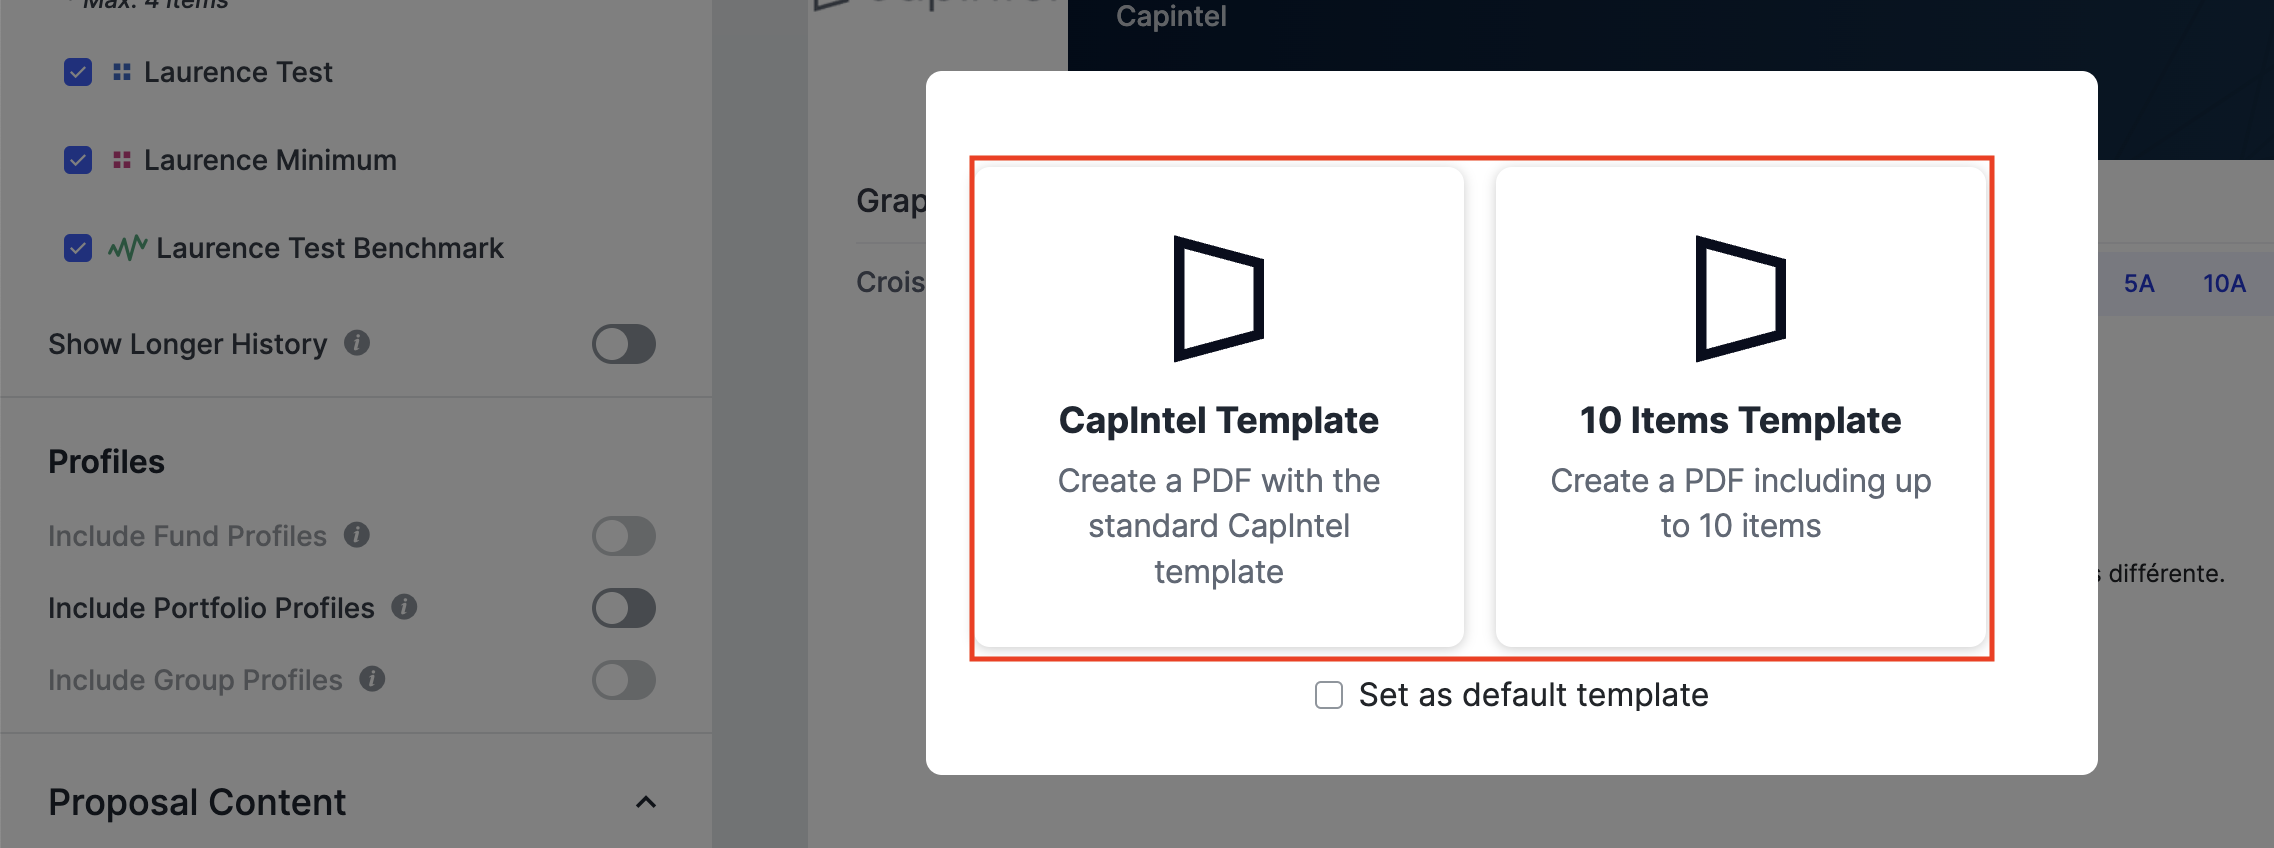The width and height of the screenshot is (2274, 848).
Task: Uncheck the Laurence Test Benchmark checkbox
Action: [78, 248]
